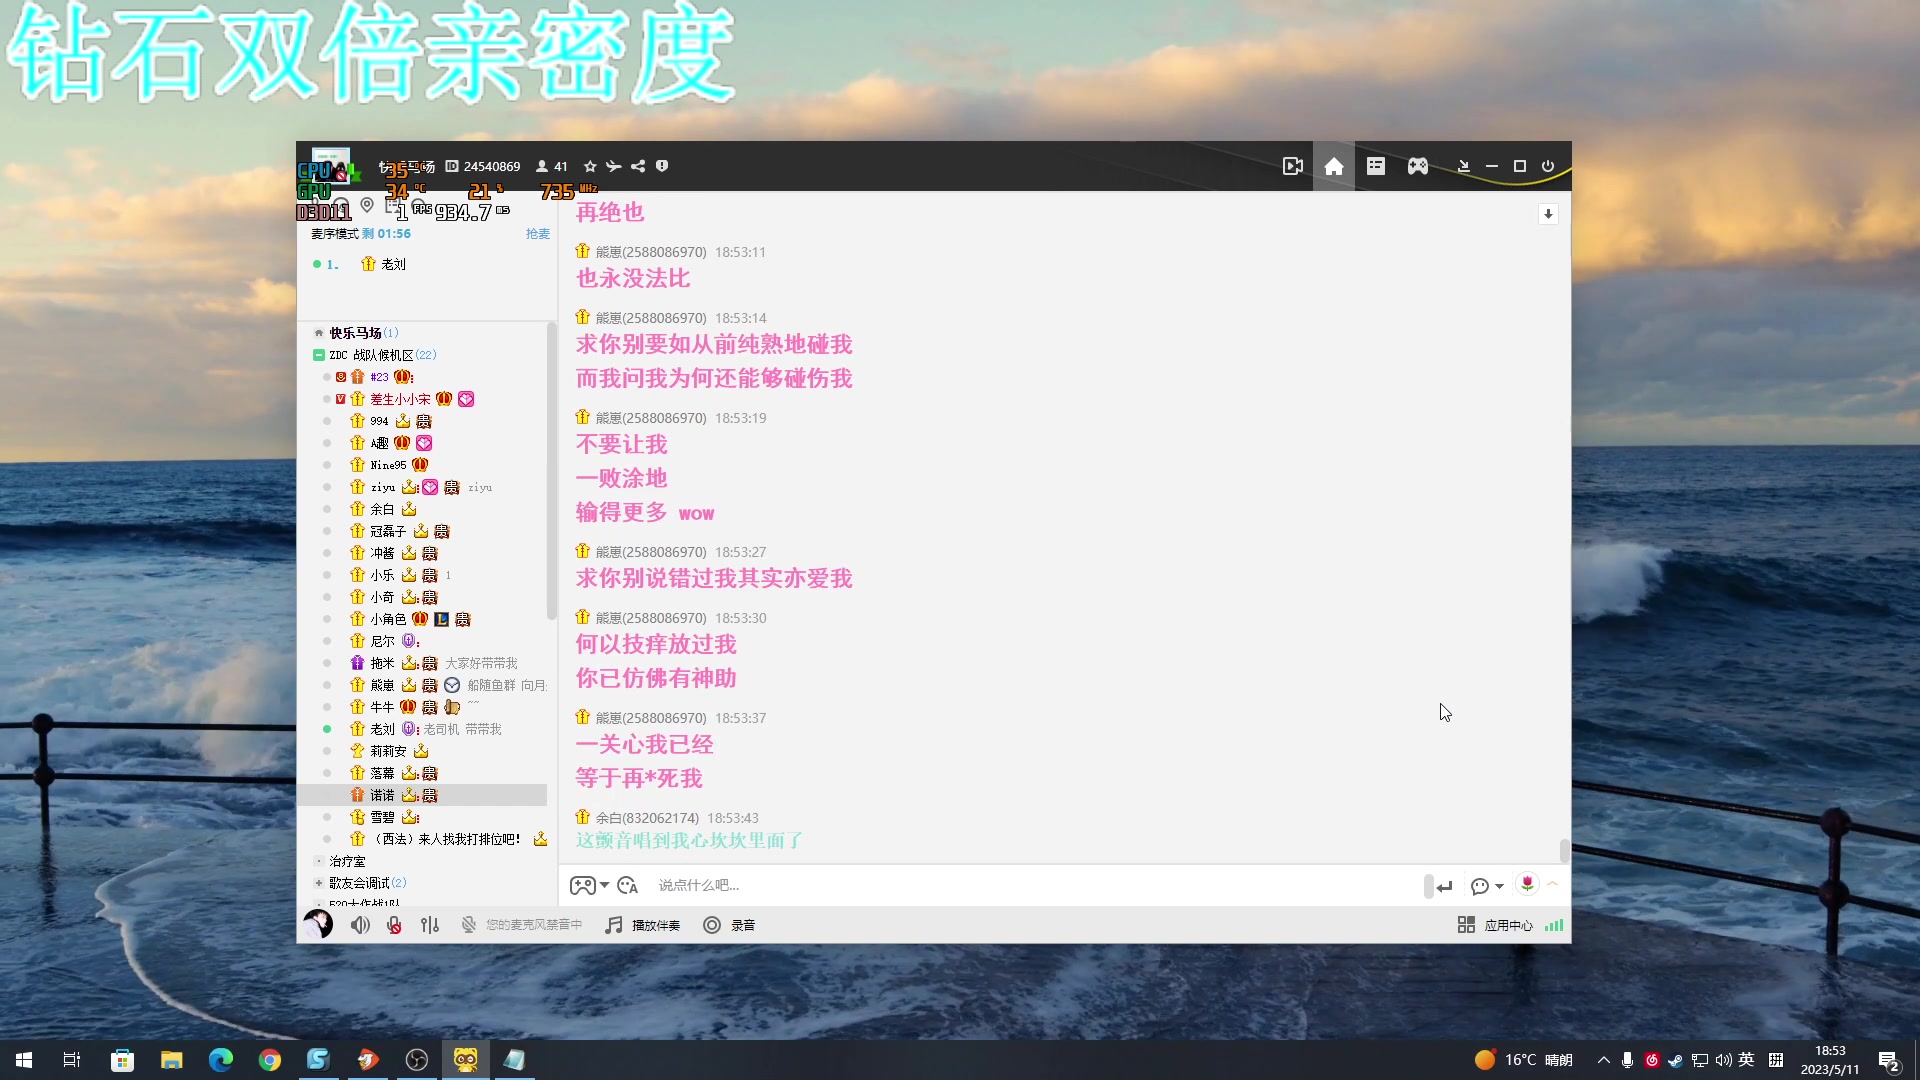Select user ziyu in the channel list
Screen dimensions: 1920x1080
(x=383, y=487)
